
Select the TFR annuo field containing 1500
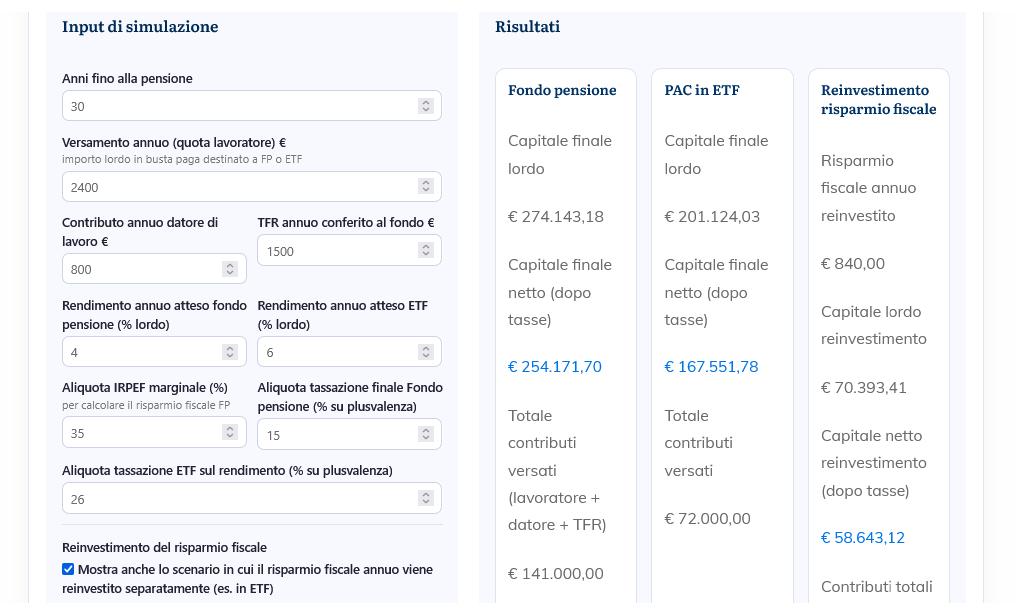tap(335, 251)
